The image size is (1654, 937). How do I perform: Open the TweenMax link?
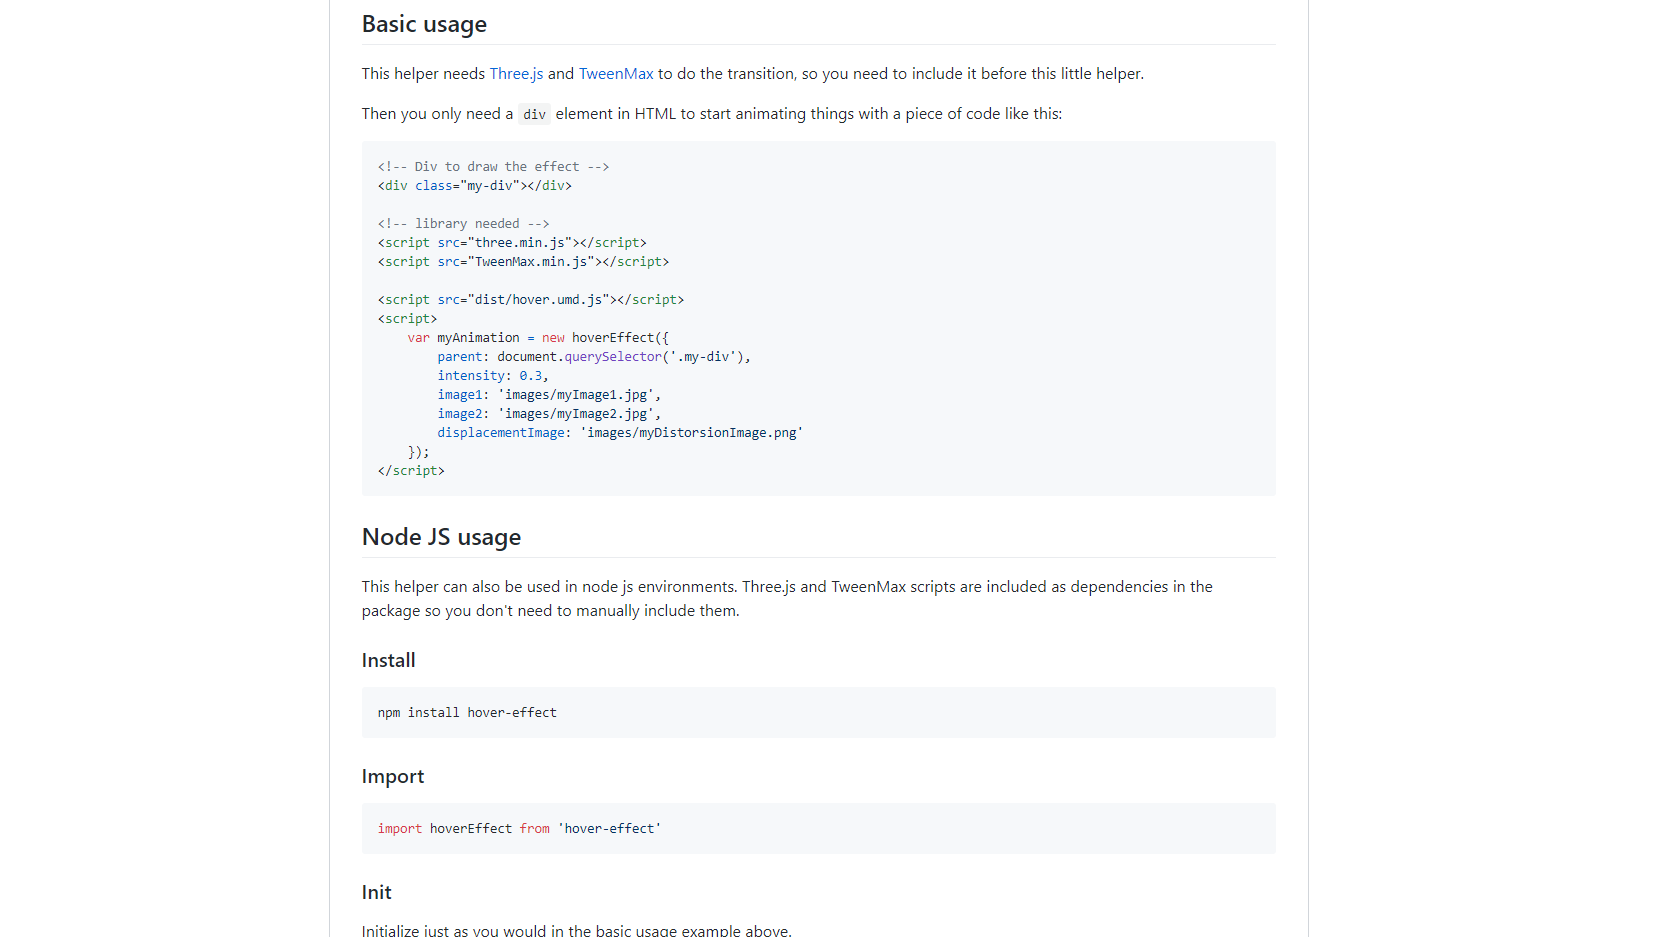click(x=616, y=74)
